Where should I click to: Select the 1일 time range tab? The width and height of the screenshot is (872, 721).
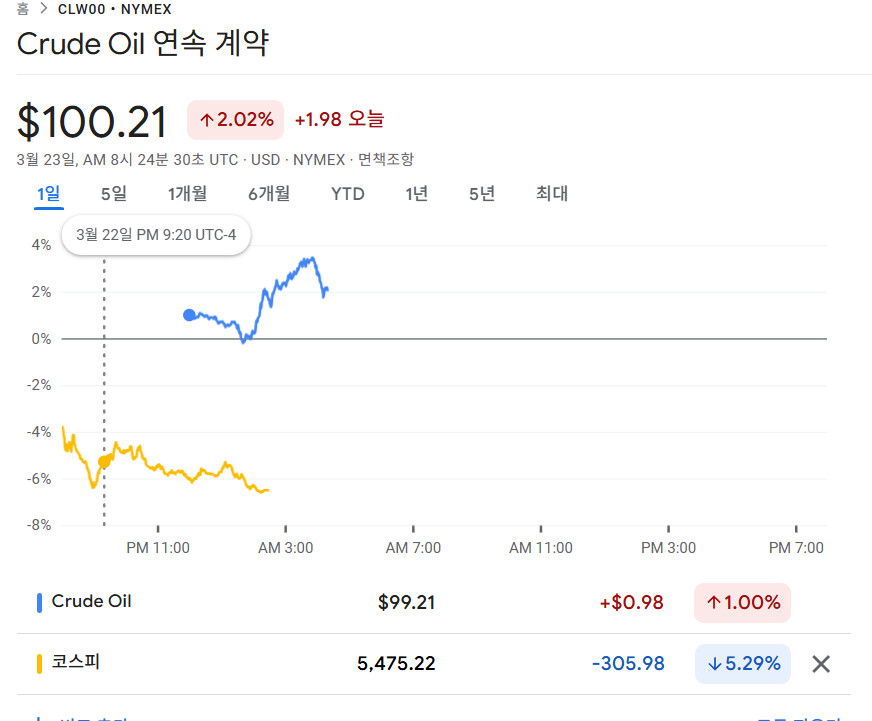[x=48, y=194]
